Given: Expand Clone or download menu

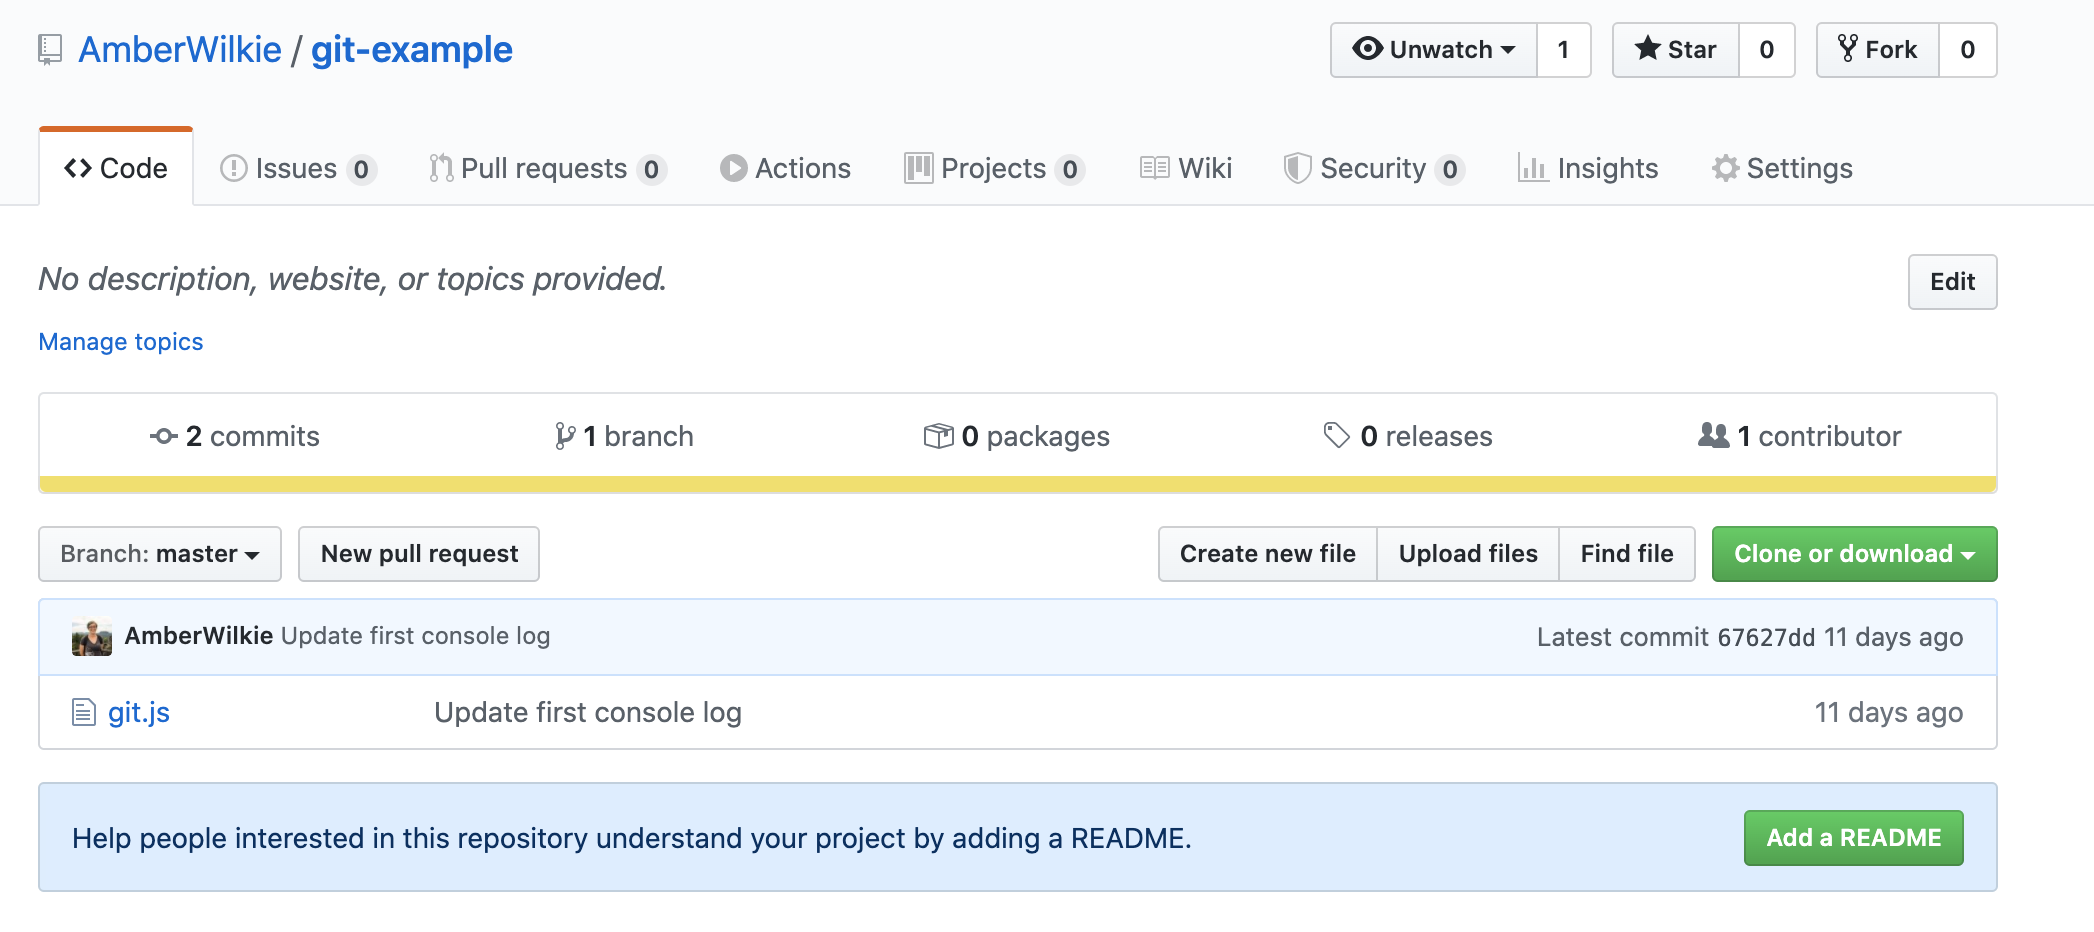Looking at the screenshot, I should point(1854,554).
